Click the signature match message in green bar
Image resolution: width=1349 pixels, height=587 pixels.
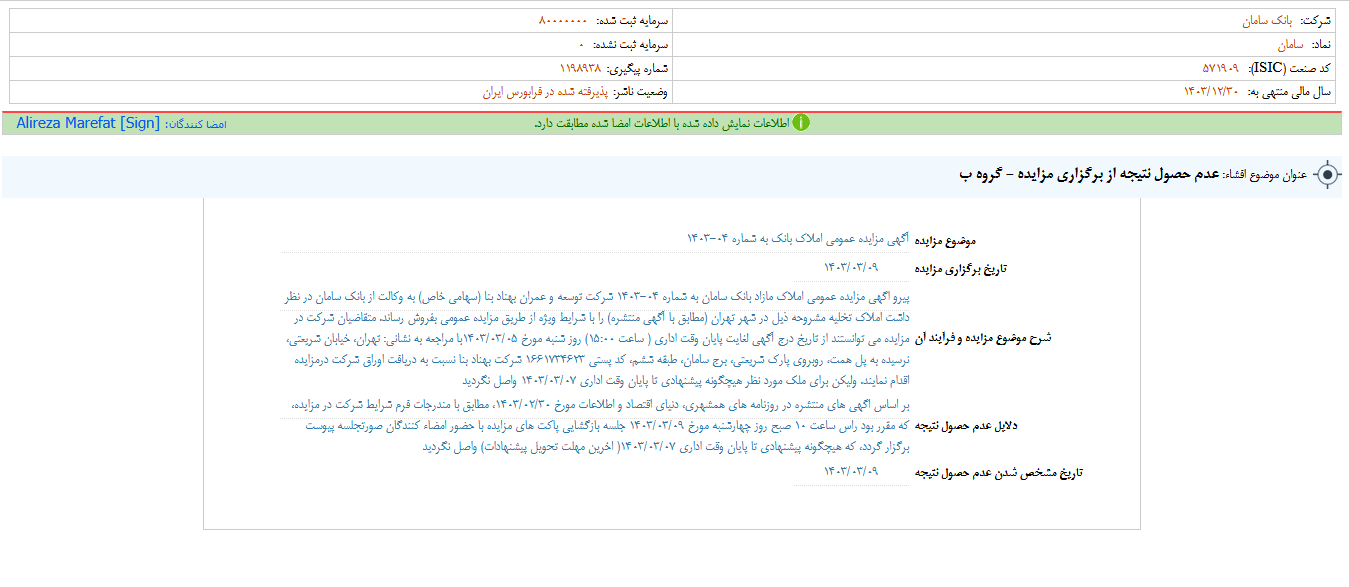[x=661, y=123]
